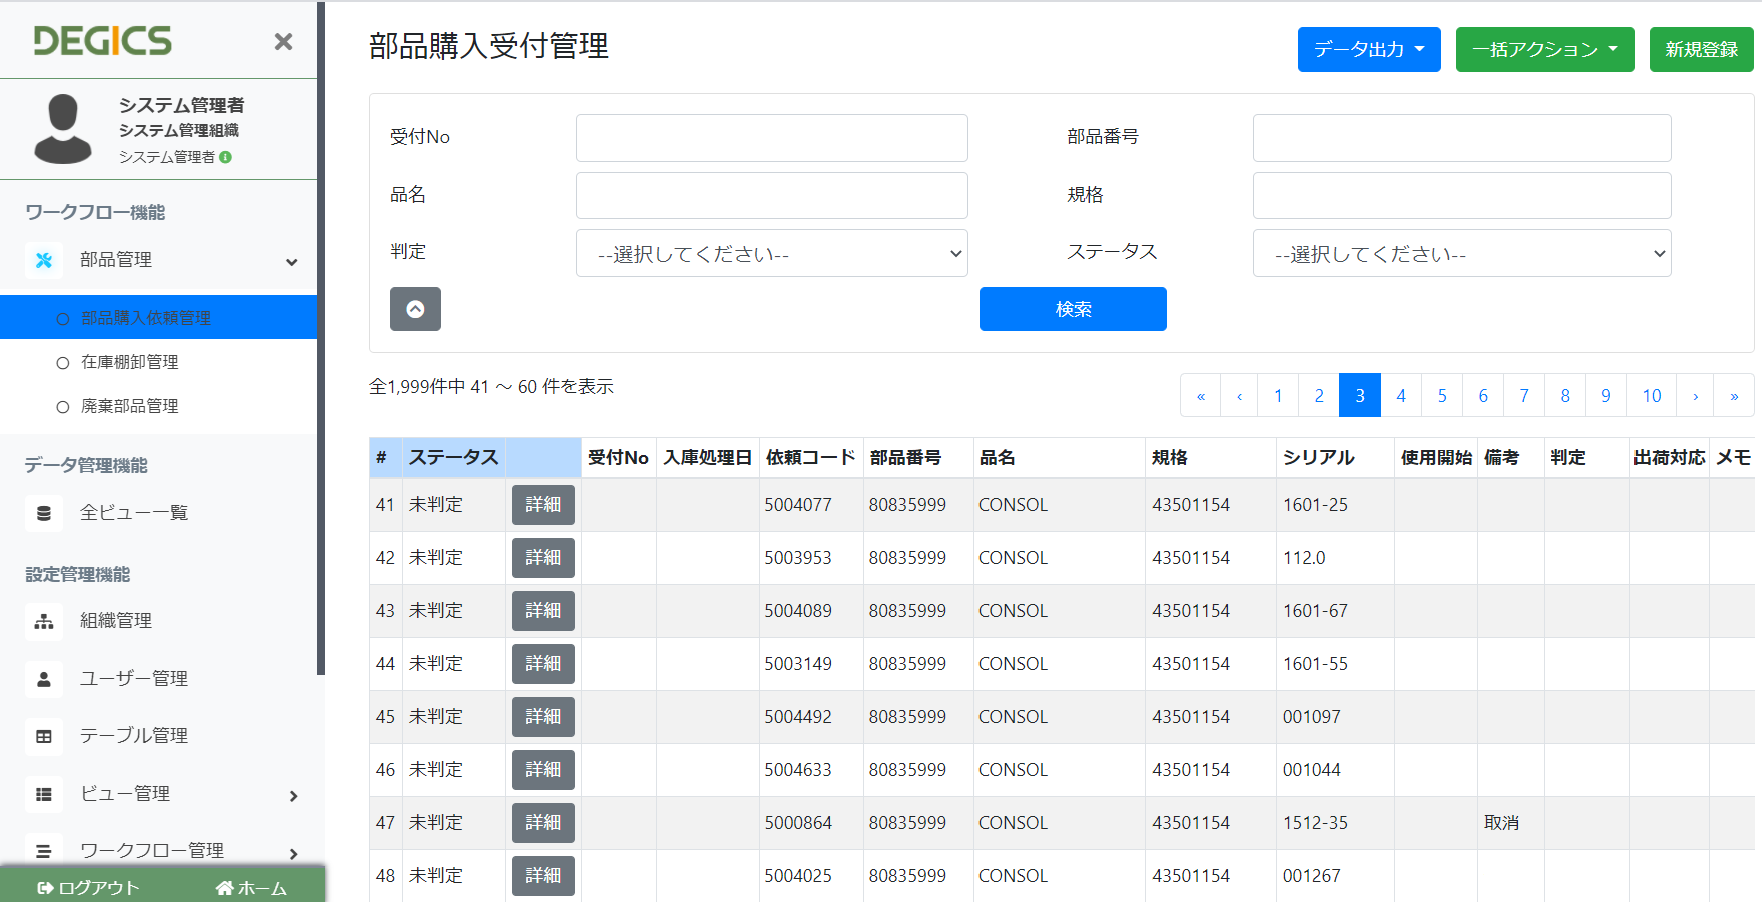Open 詳細 for row 43

point(543,611)
